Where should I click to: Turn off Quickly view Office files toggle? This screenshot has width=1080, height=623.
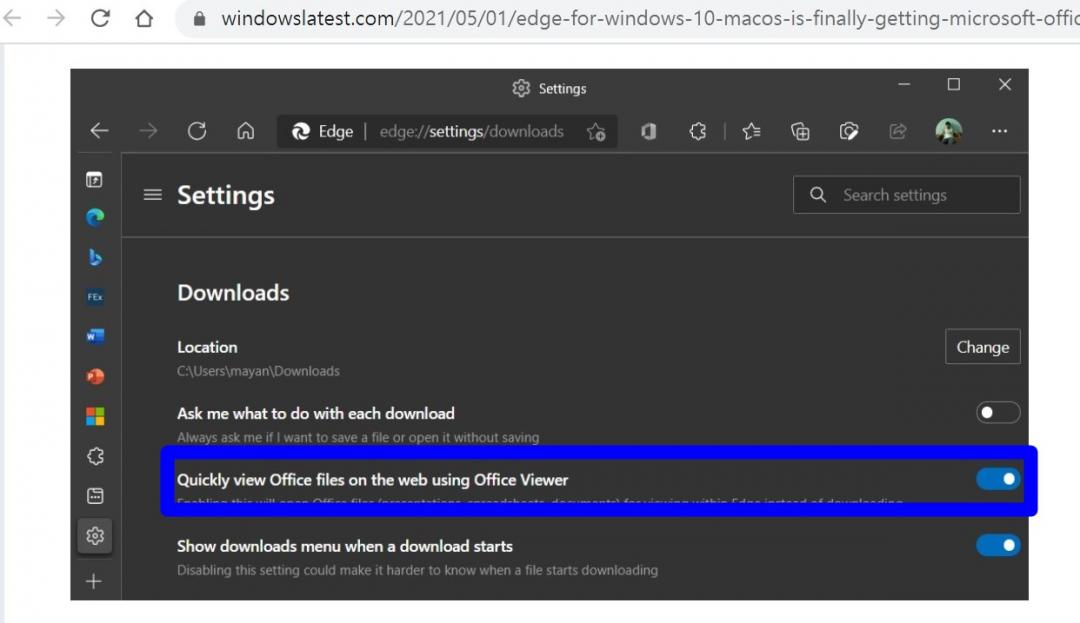click(x=997, y=479)
